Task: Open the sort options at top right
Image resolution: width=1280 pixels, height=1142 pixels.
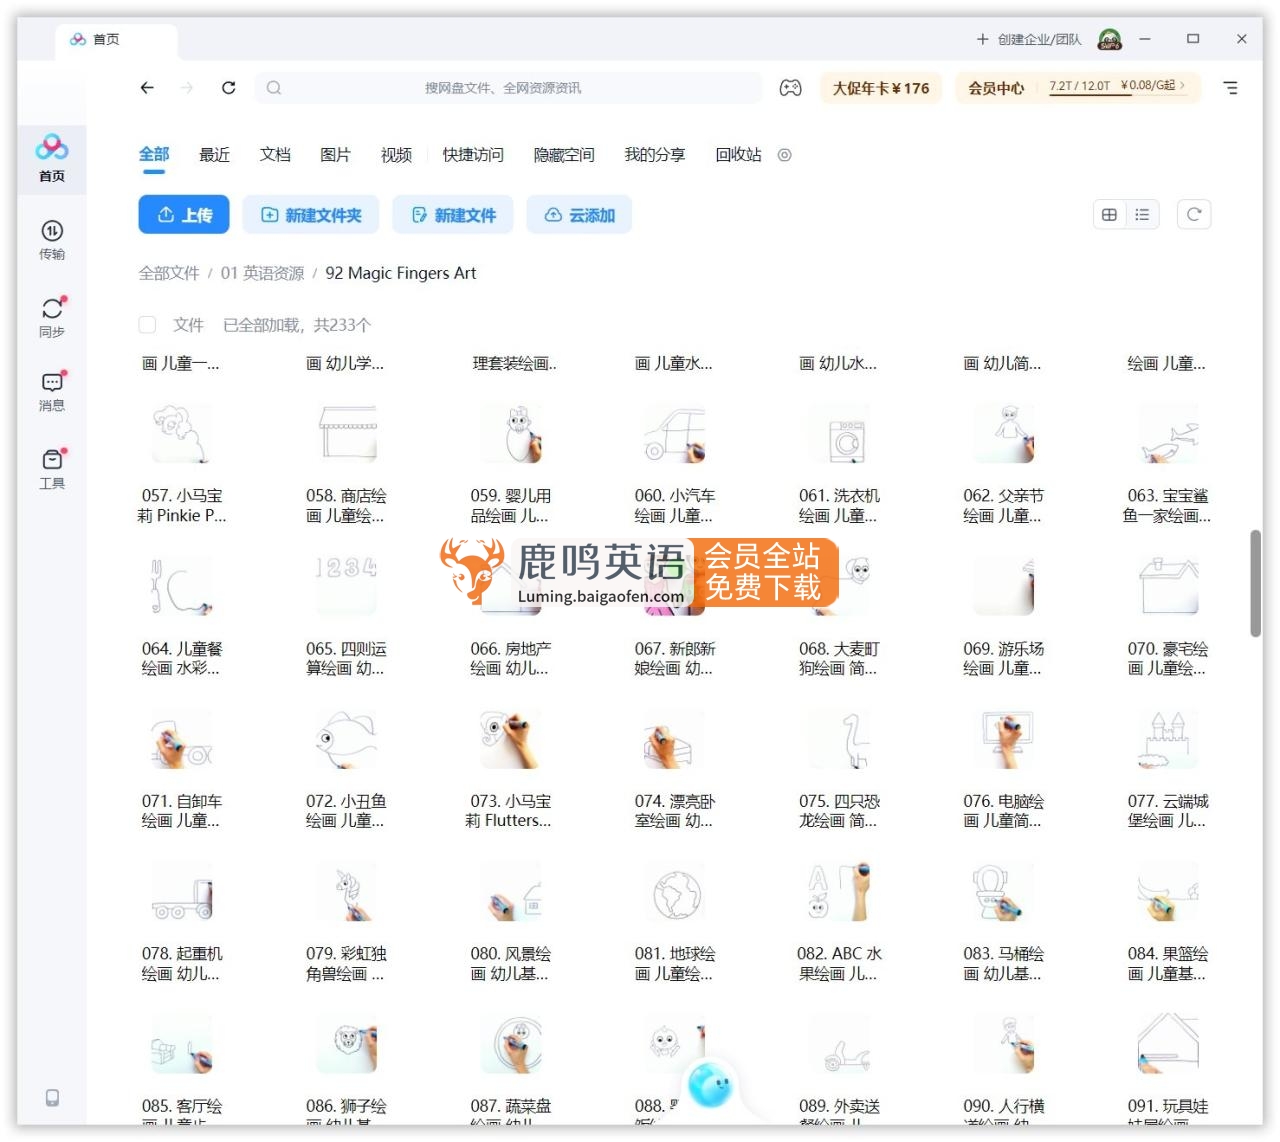Action: click(x=1230, y=88)
